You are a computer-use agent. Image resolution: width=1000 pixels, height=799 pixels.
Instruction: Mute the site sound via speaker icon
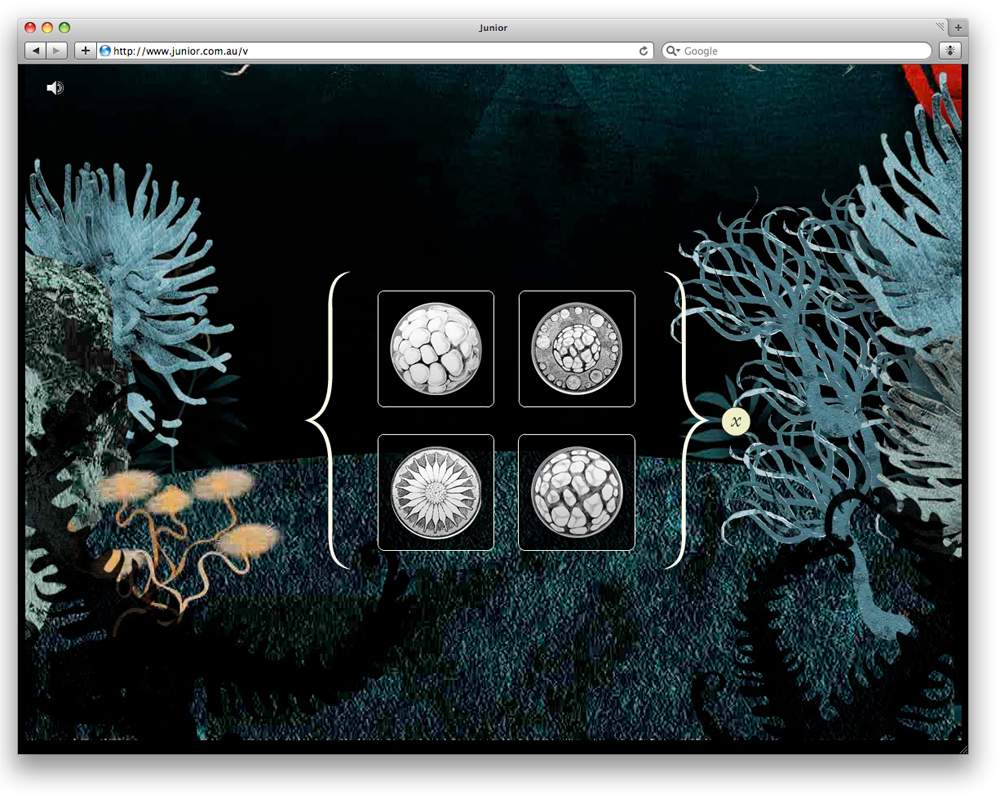pos(55,88)
